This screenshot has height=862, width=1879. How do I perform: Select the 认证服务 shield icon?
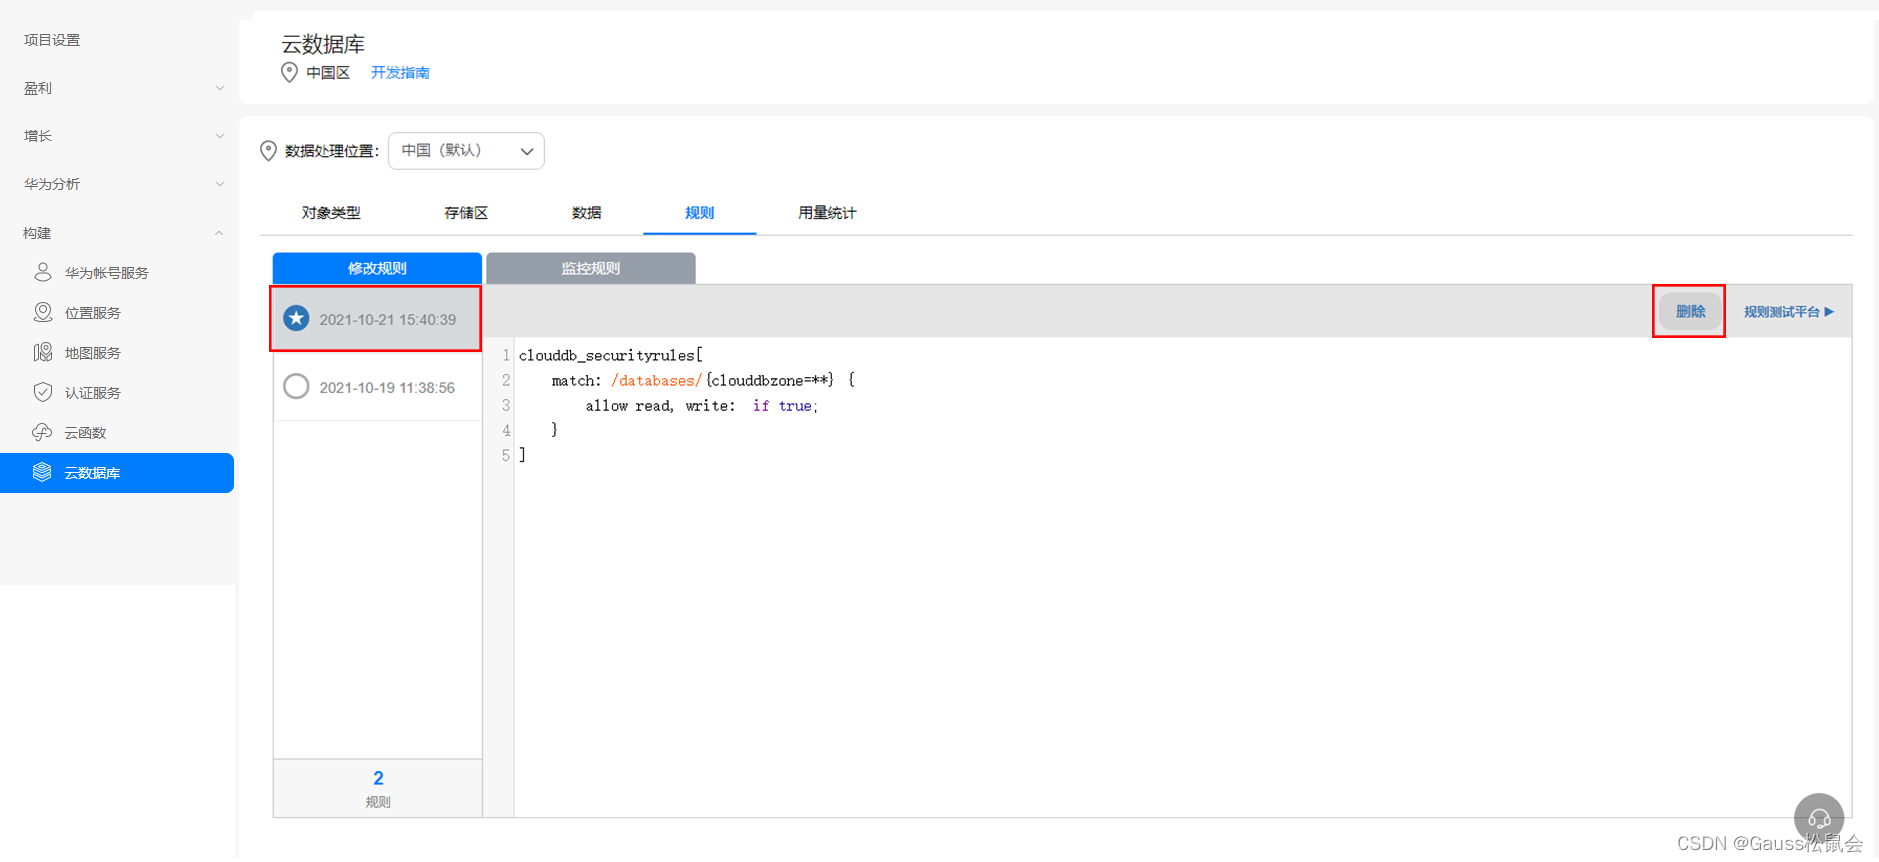[43, 392]
